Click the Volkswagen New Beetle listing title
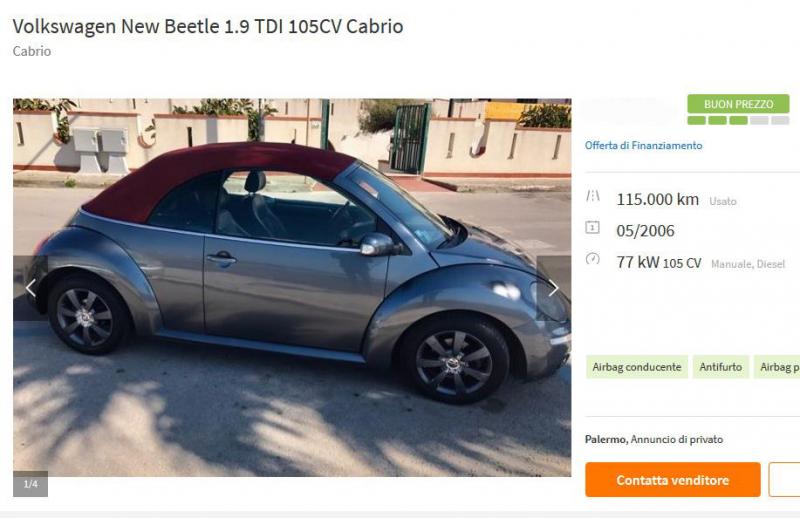This screenshot has height=518, width=800. click(208, 26)
